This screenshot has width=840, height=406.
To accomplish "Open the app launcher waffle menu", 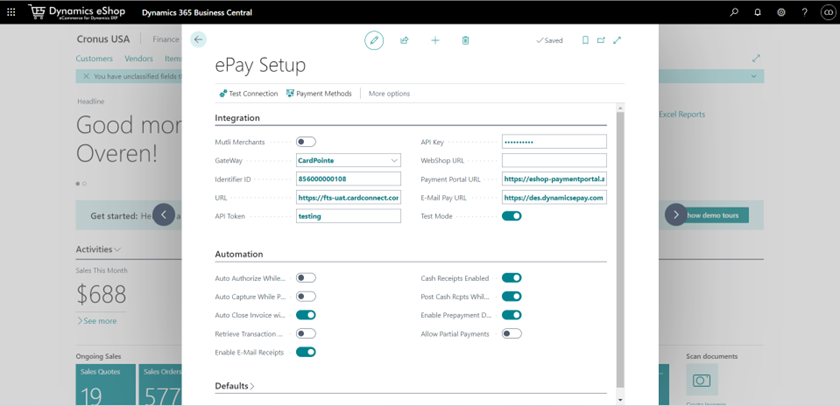I will click(x=11, y=12).
